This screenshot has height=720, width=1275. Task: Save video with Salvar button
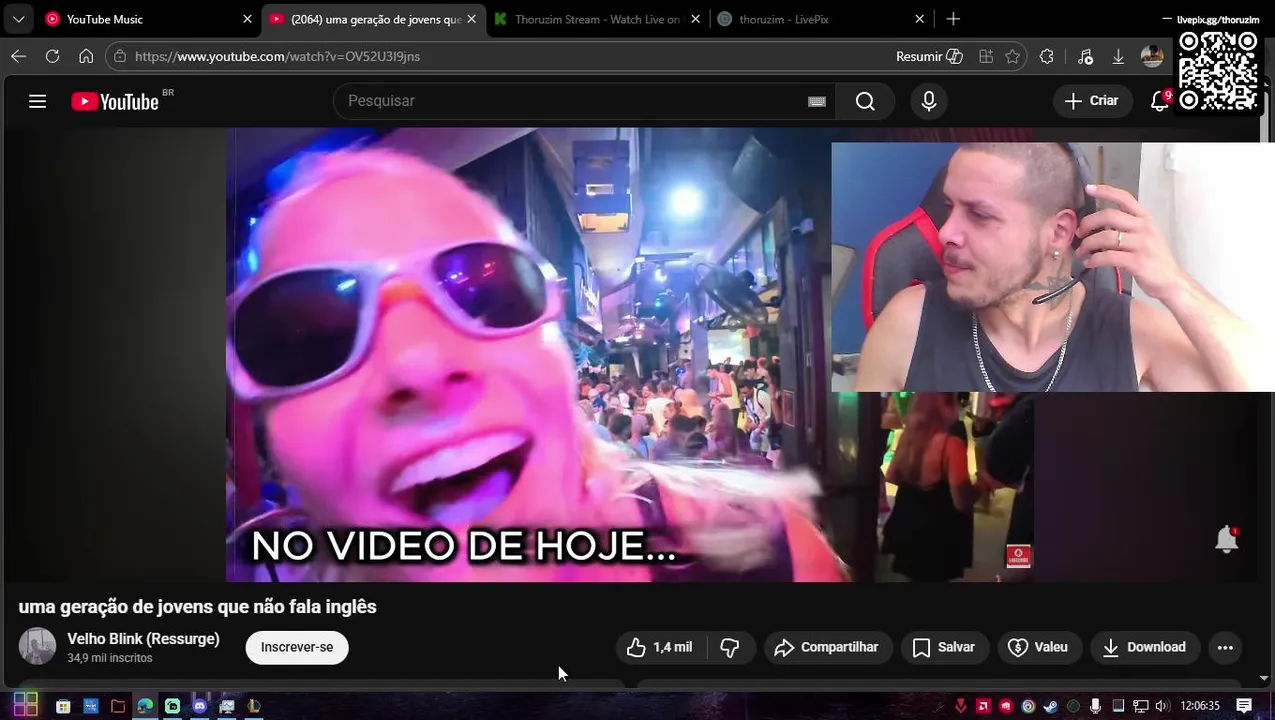(x=944, y=647)
